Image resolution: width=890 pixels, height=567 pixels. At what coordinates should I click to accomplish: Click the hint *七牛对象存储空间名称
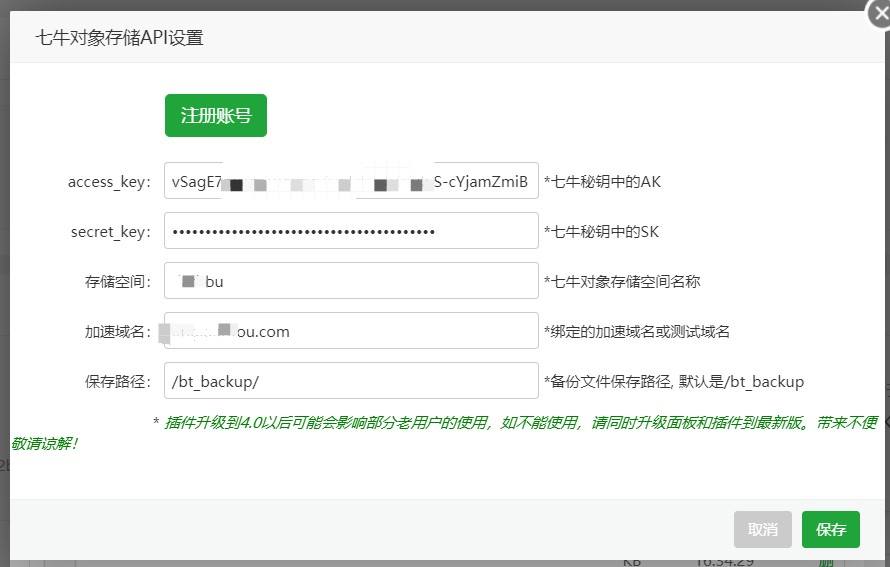pyautogui.click(x=622, y=282)
